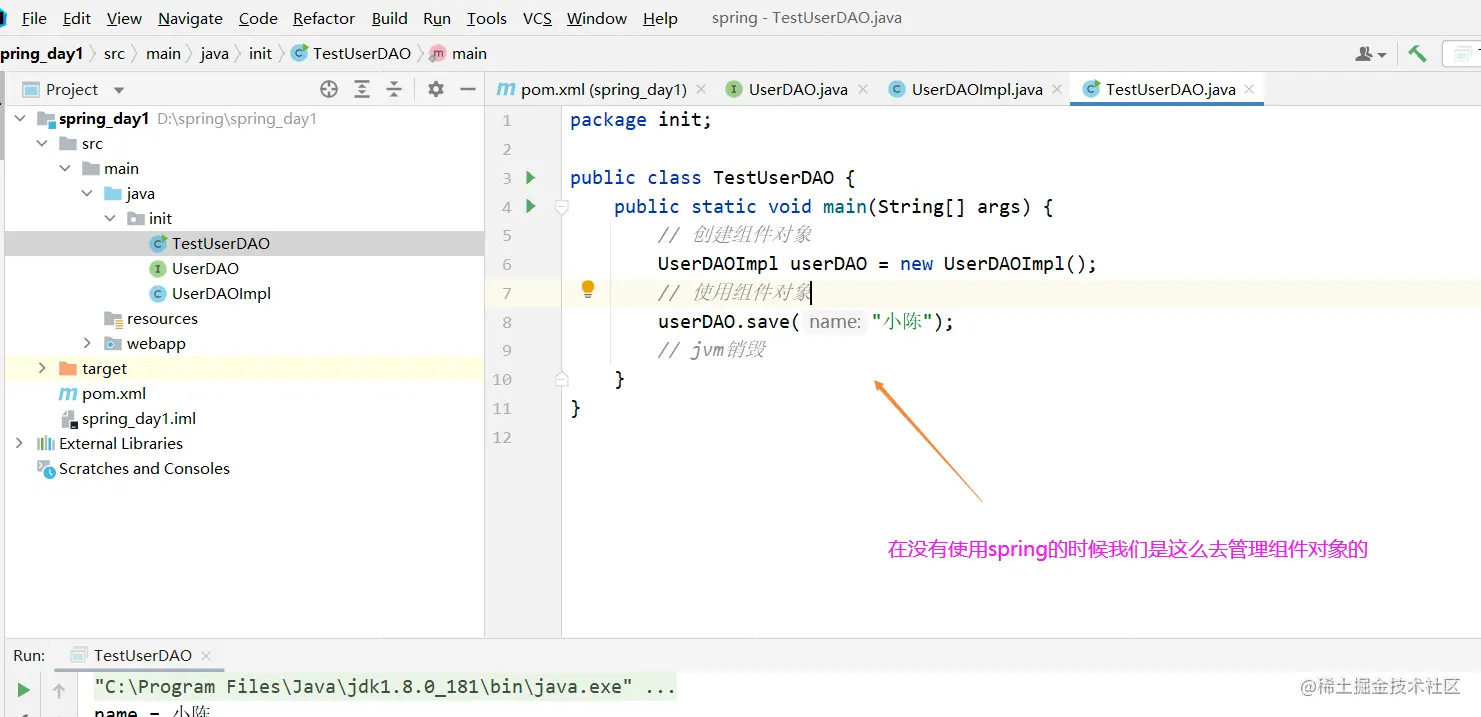Close the TestUserDAO.java editor tab

1250,89
